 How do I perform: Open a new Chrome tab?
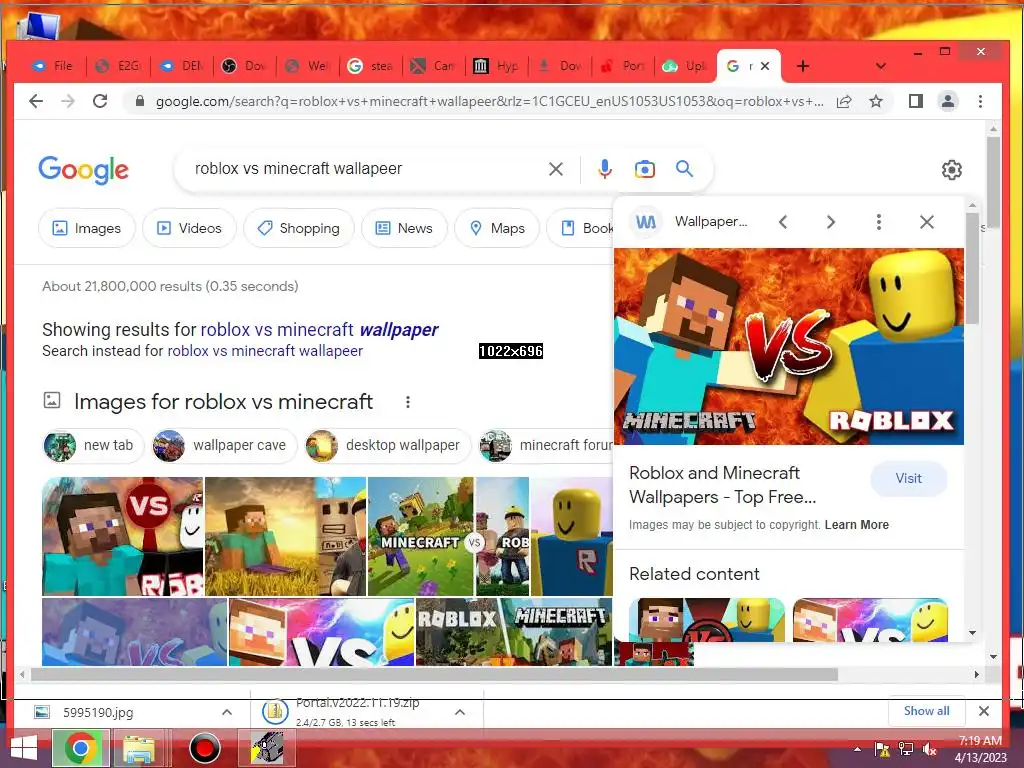(803, 66)
